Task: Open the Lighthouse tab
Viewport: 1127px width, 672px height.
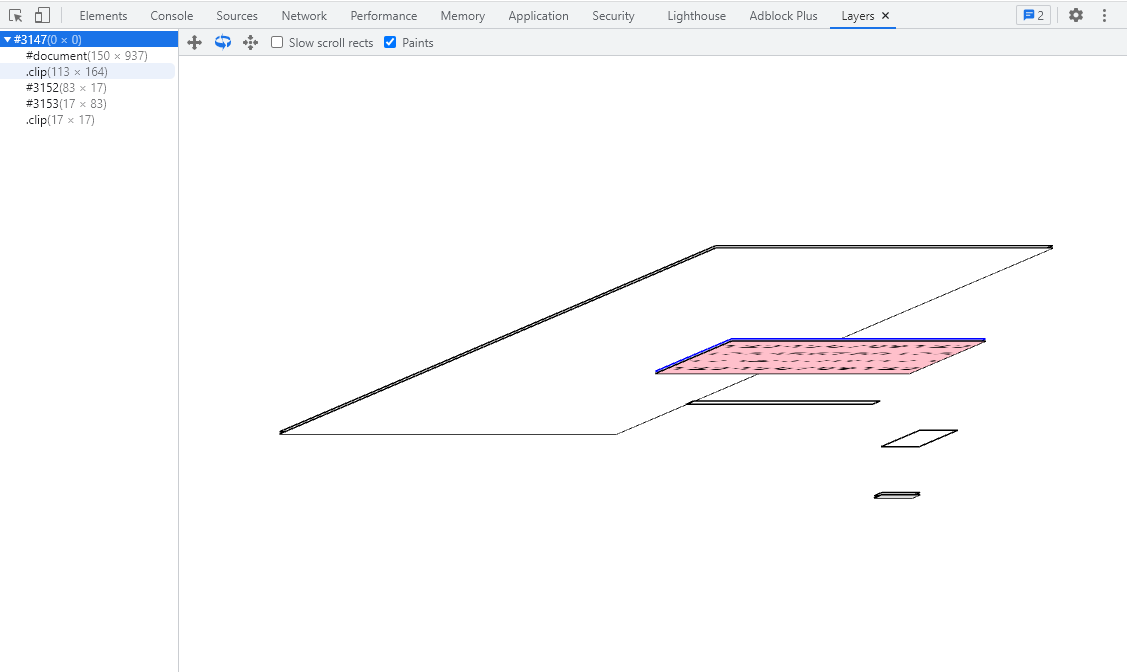Action: (696, 16)
